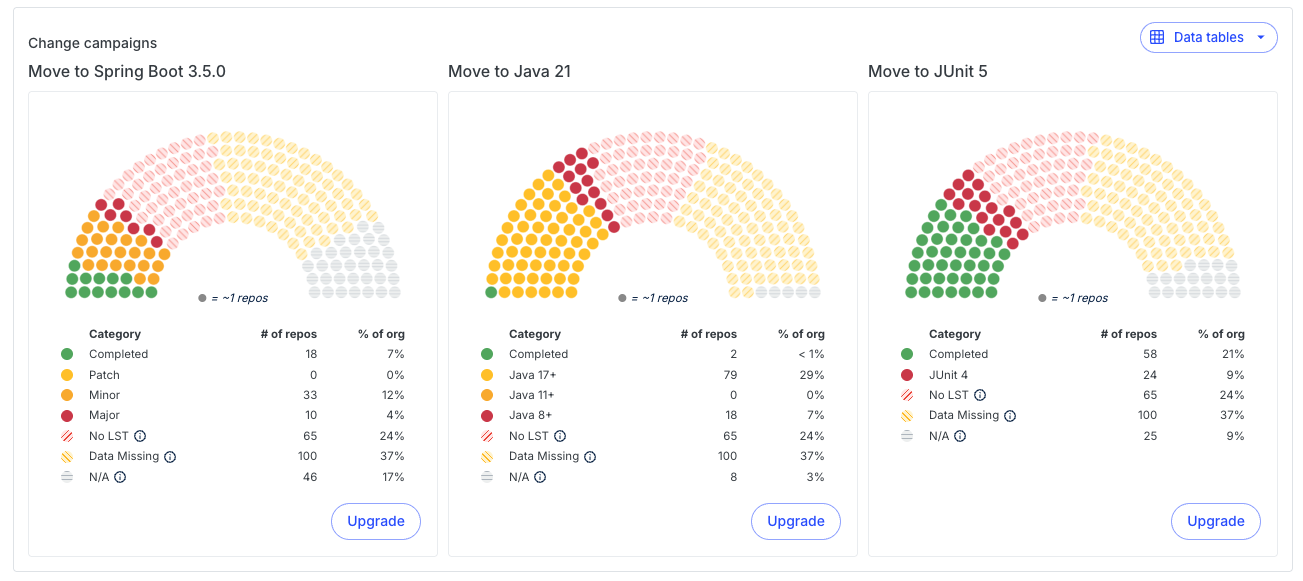Click info icon beside Data Missing in Java 21 table
The width and height of the screenshot is (1303, 581).
pos(590,456)
